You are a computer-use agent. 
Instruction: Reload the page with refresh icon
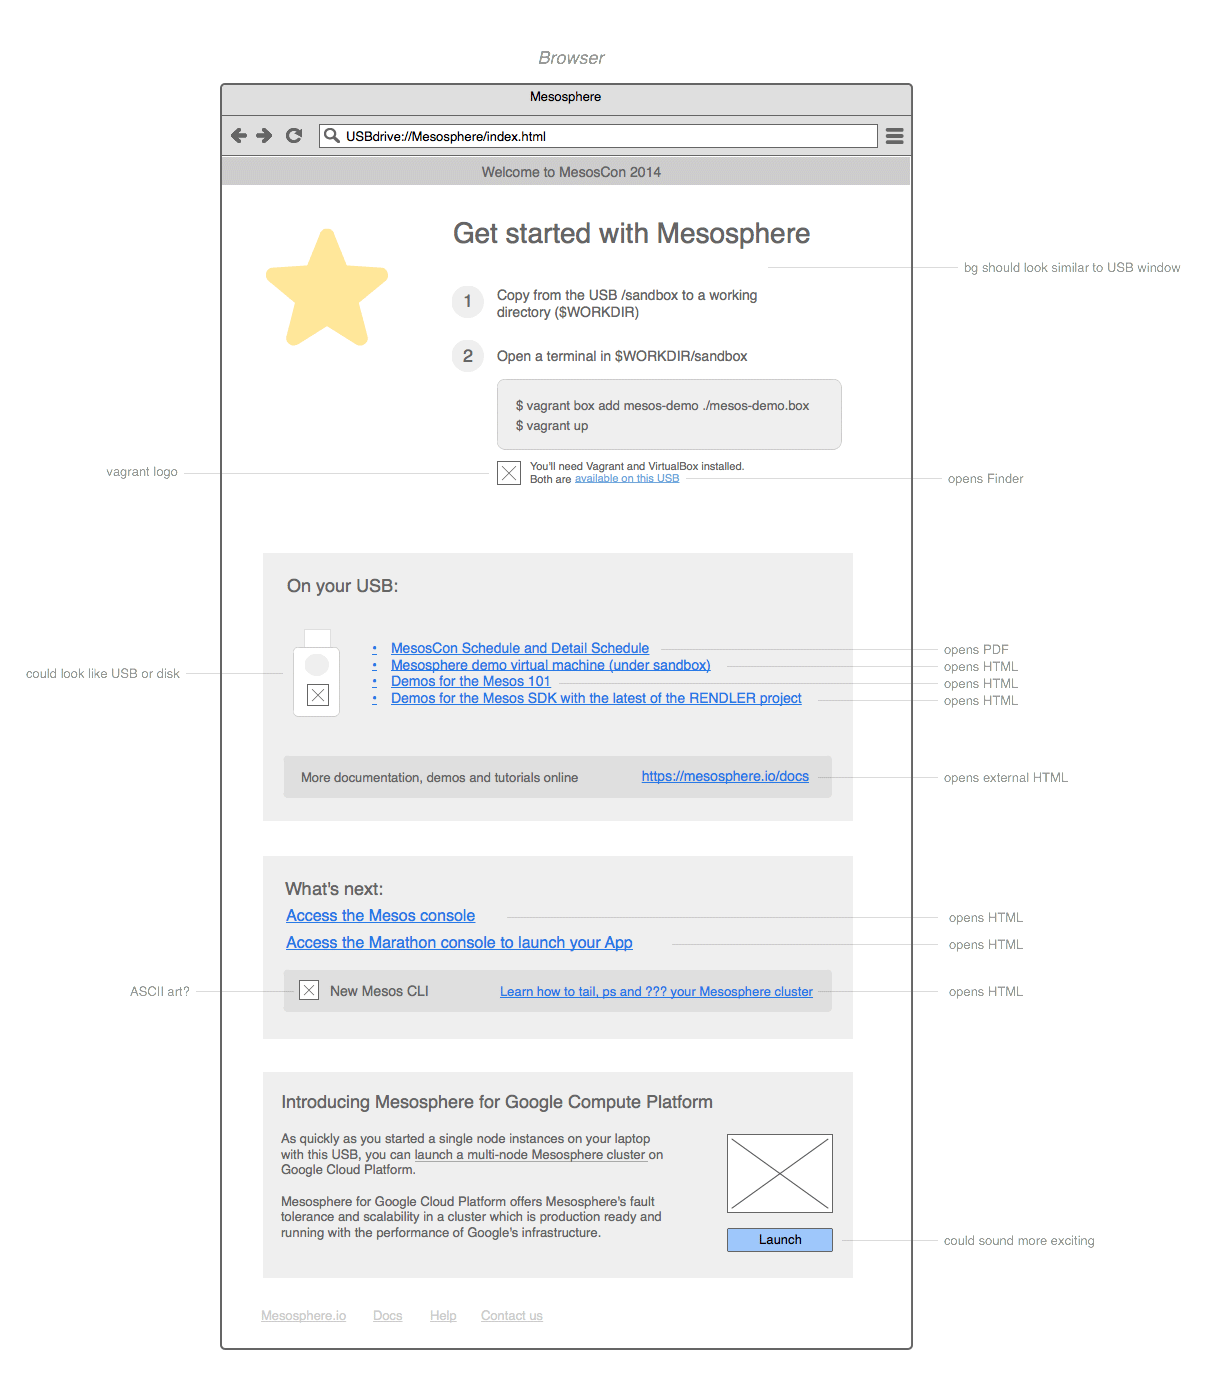294,135
